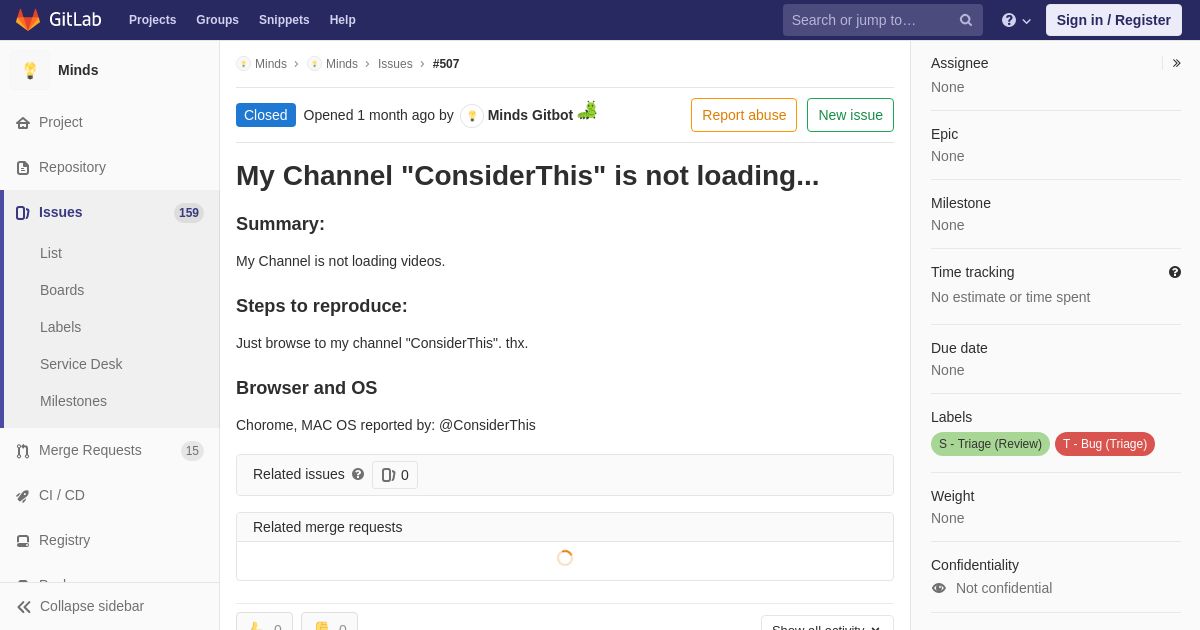Viewport: 1200px width, 630px height.
Task: Click the Merge Requests icon
Action: click(23, 451)
